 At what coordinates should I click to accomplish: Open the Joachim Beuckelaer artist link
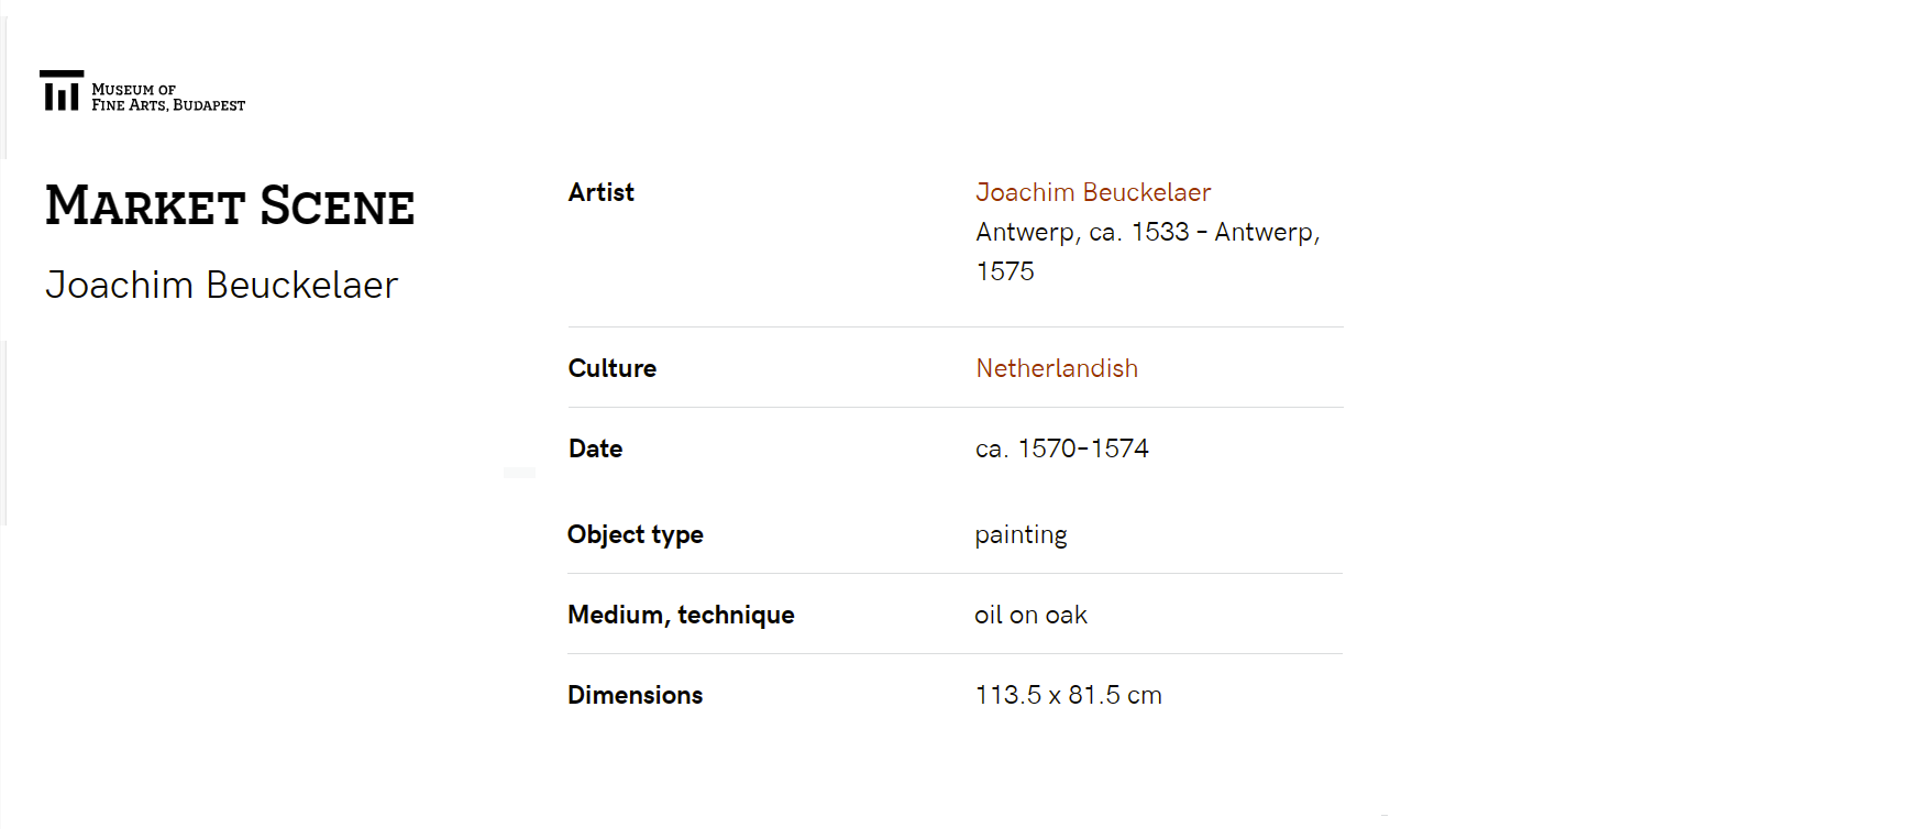point(1093,192)
